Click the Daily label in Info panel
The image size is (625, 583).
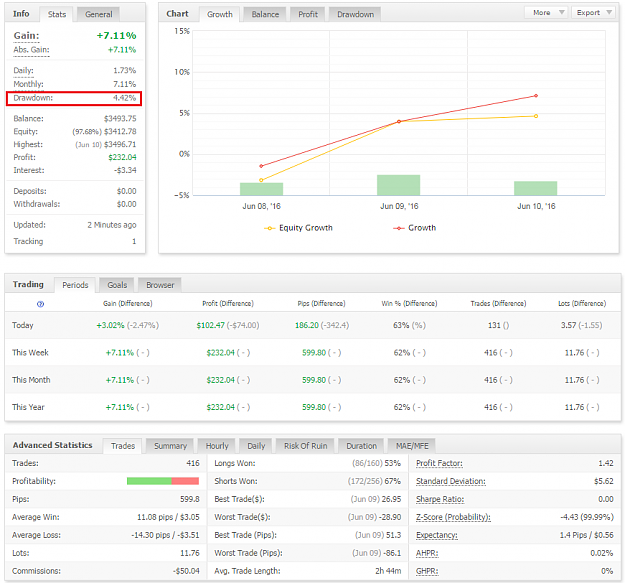[x=24, y=71]
